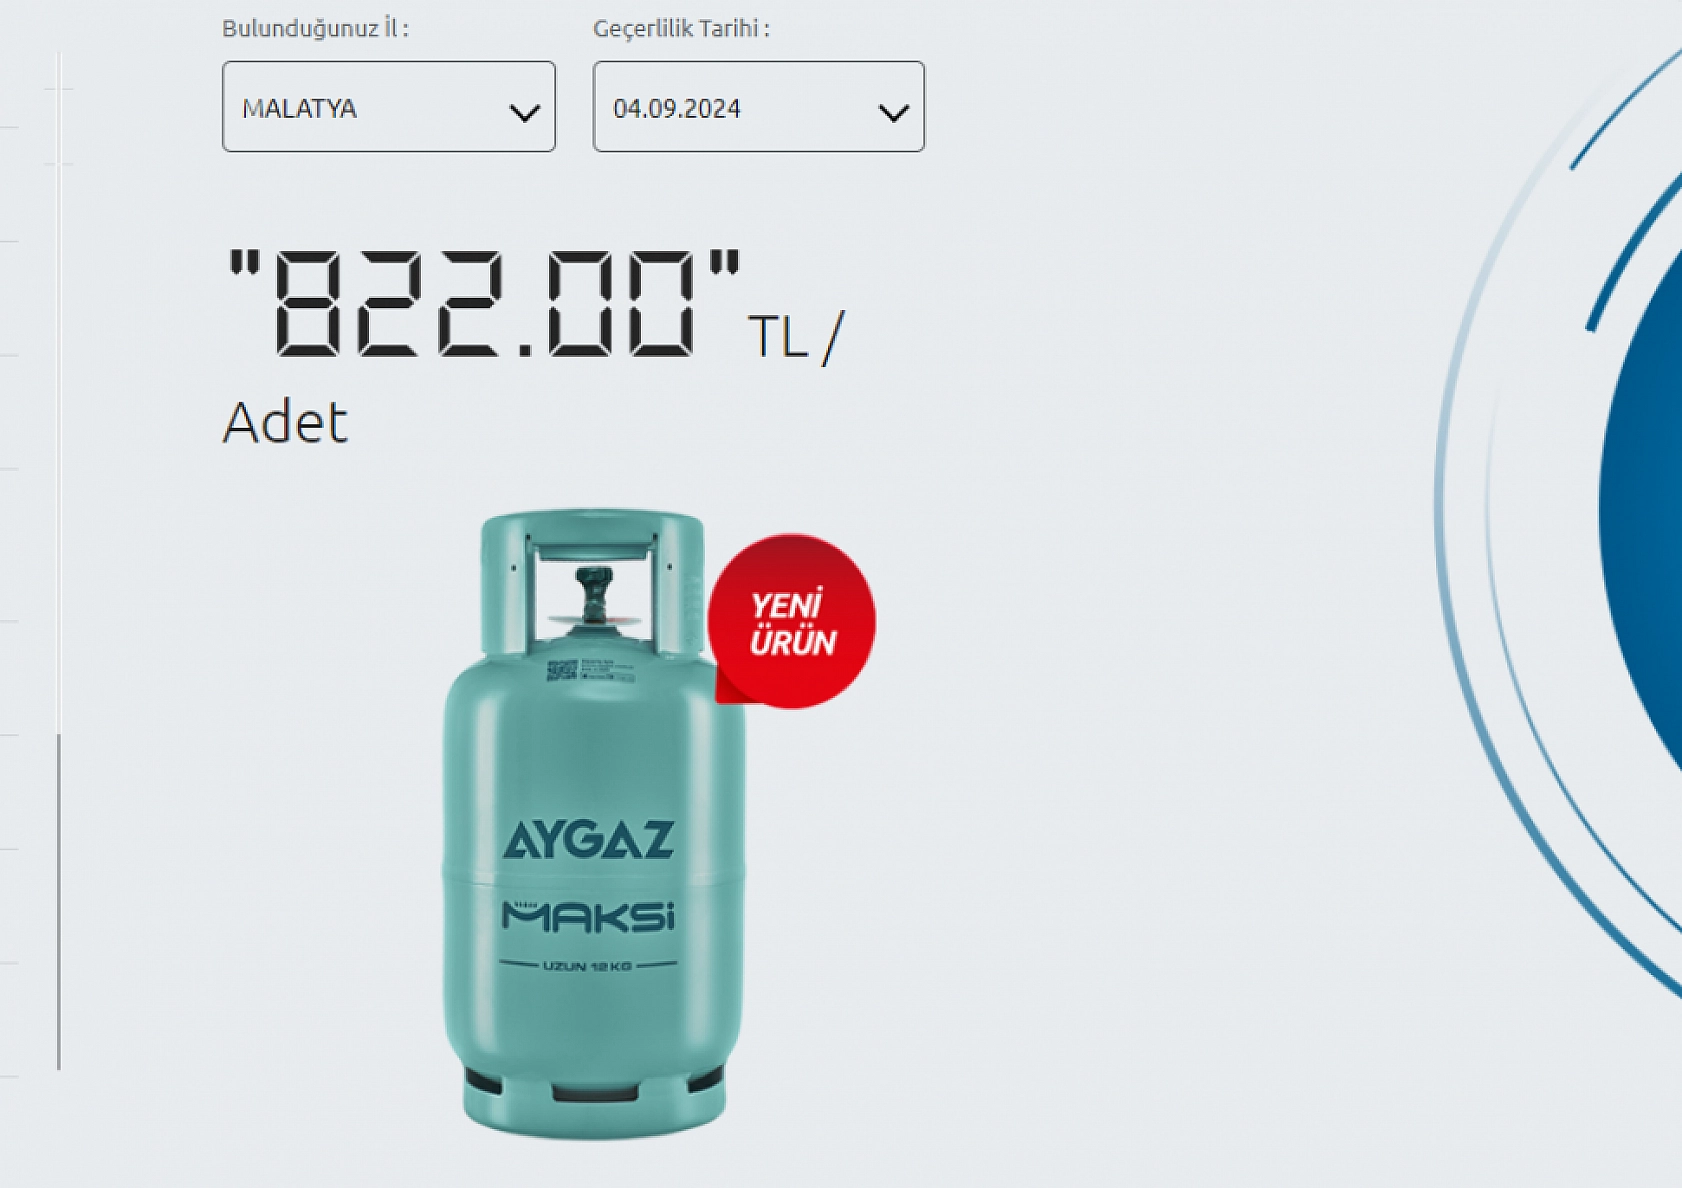Click the cylinder's top handle collar
The image size is (1682, 1188).
(592, 580)
